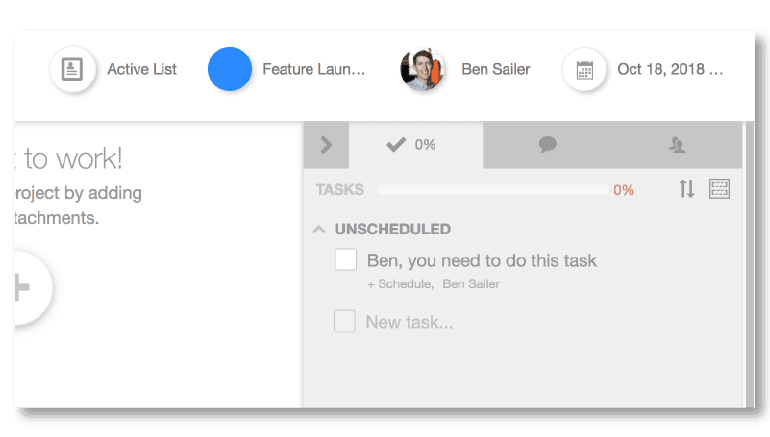Open the comments speech bubble tab

[x=548, y=145]
